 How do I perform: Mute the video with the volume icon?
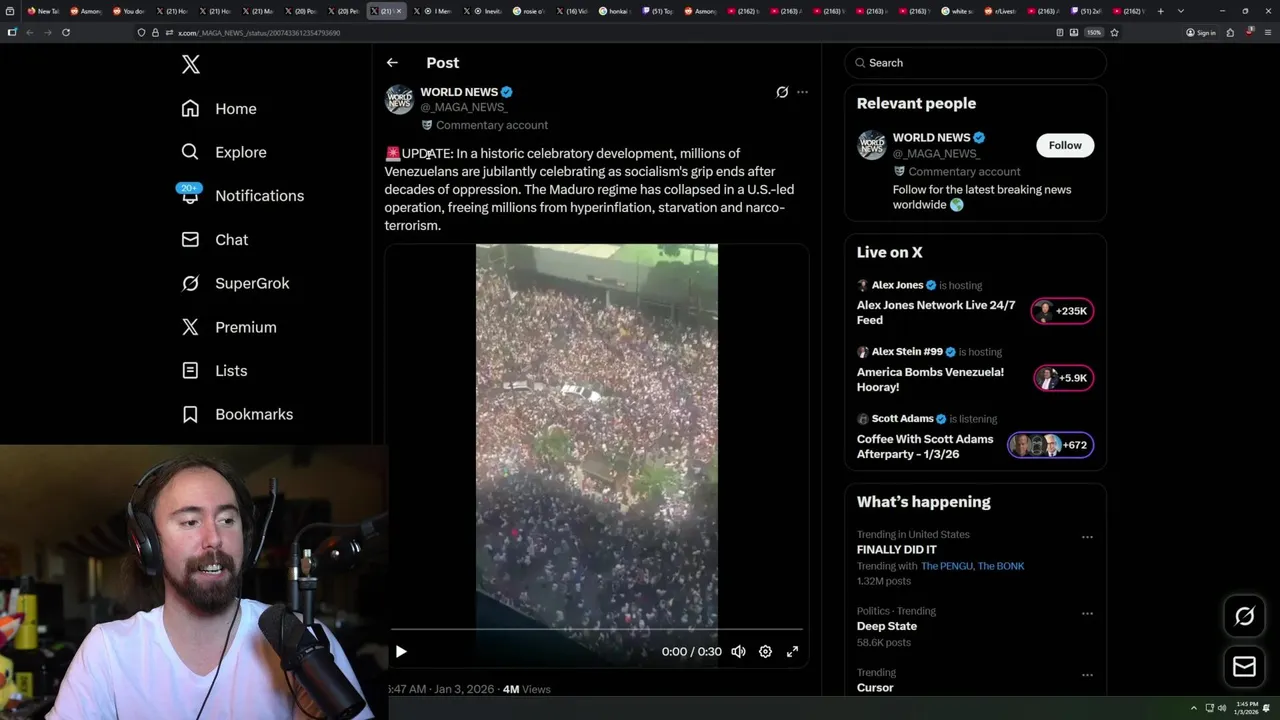pos(738,652)
